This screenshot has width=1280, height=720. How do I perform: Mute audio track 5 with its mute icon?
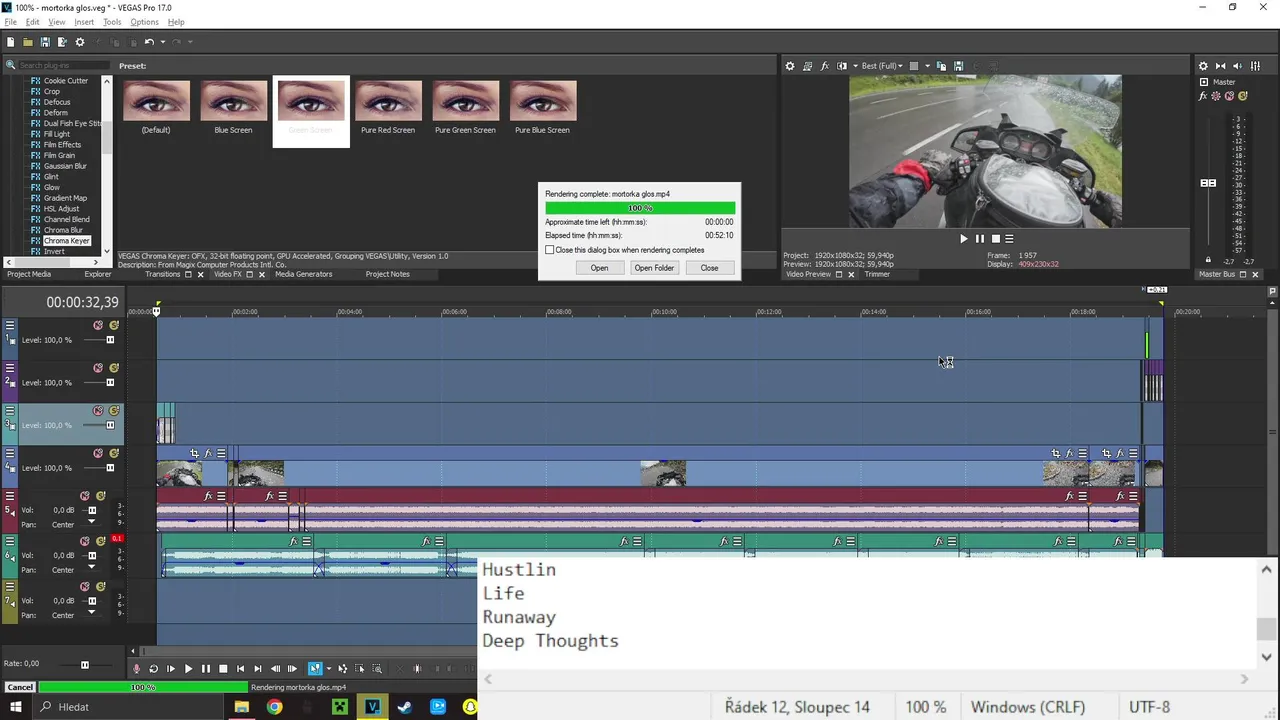pos(85,496)
